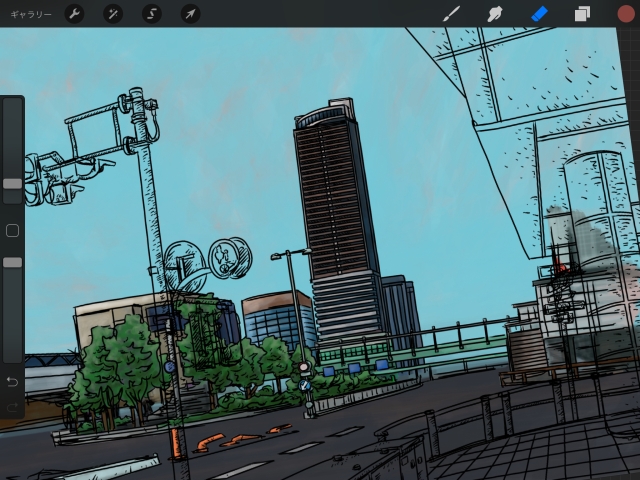This screenshot has height=480, width=640.
Task: Open the Adjustments magic wand menu
Action: click(113, 14)
